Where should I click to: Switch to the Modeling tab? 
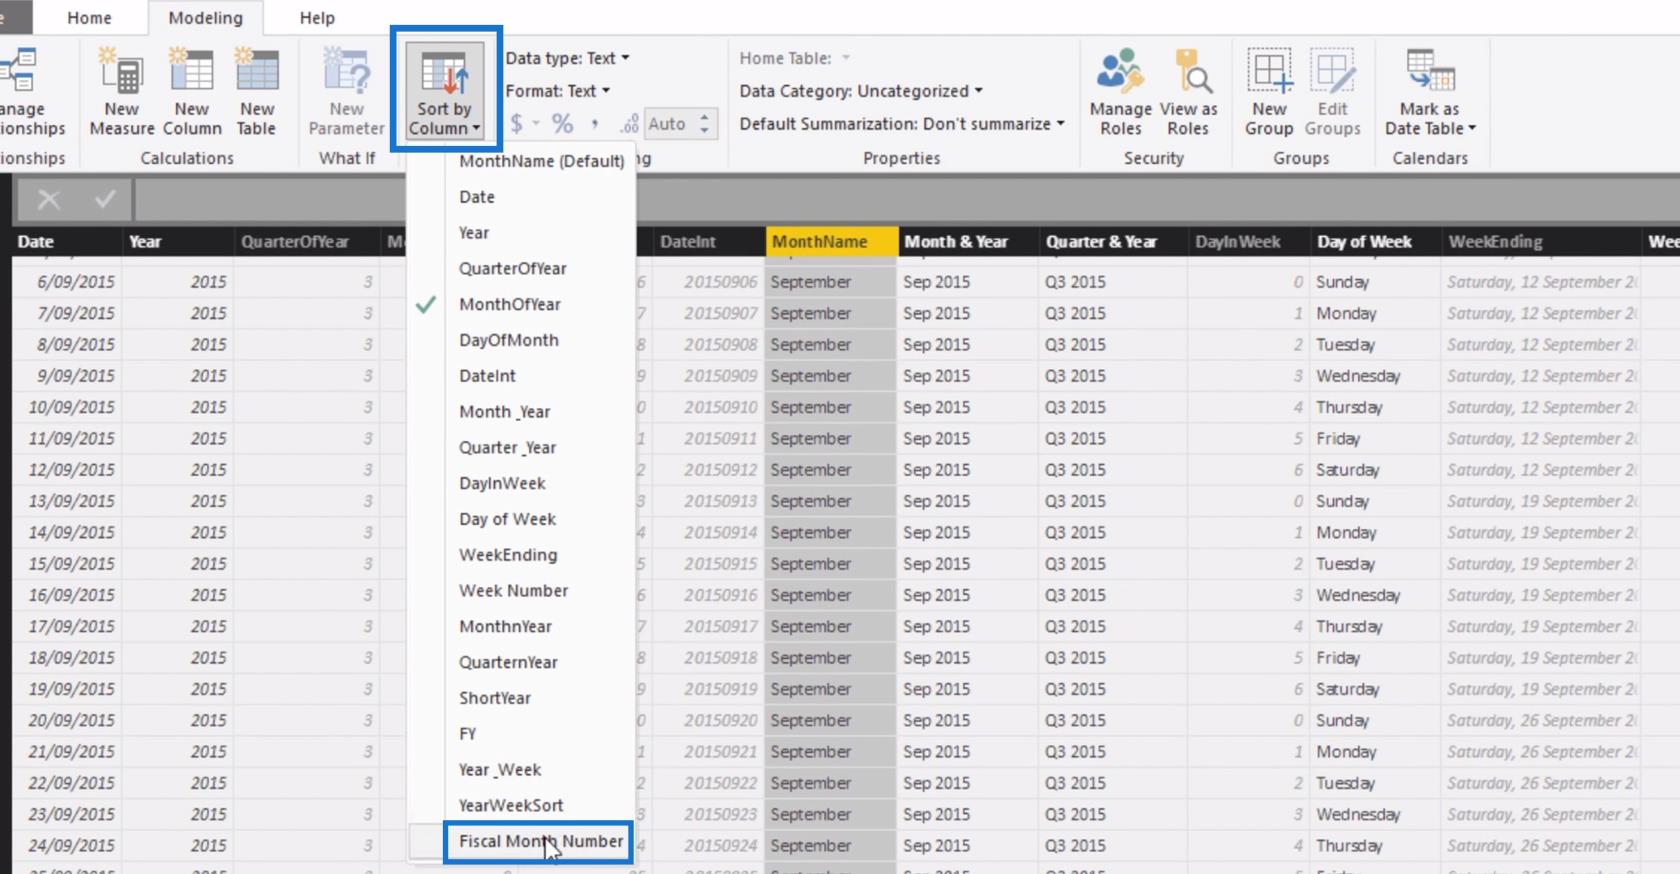205,18
